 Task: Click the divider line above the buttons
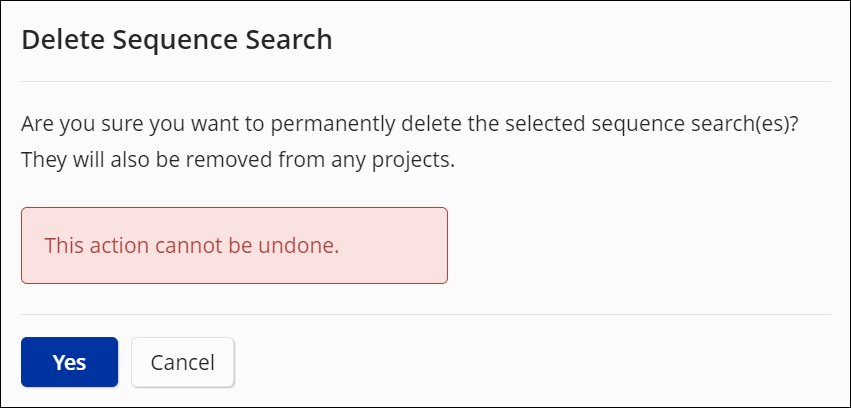coord(425,314)
